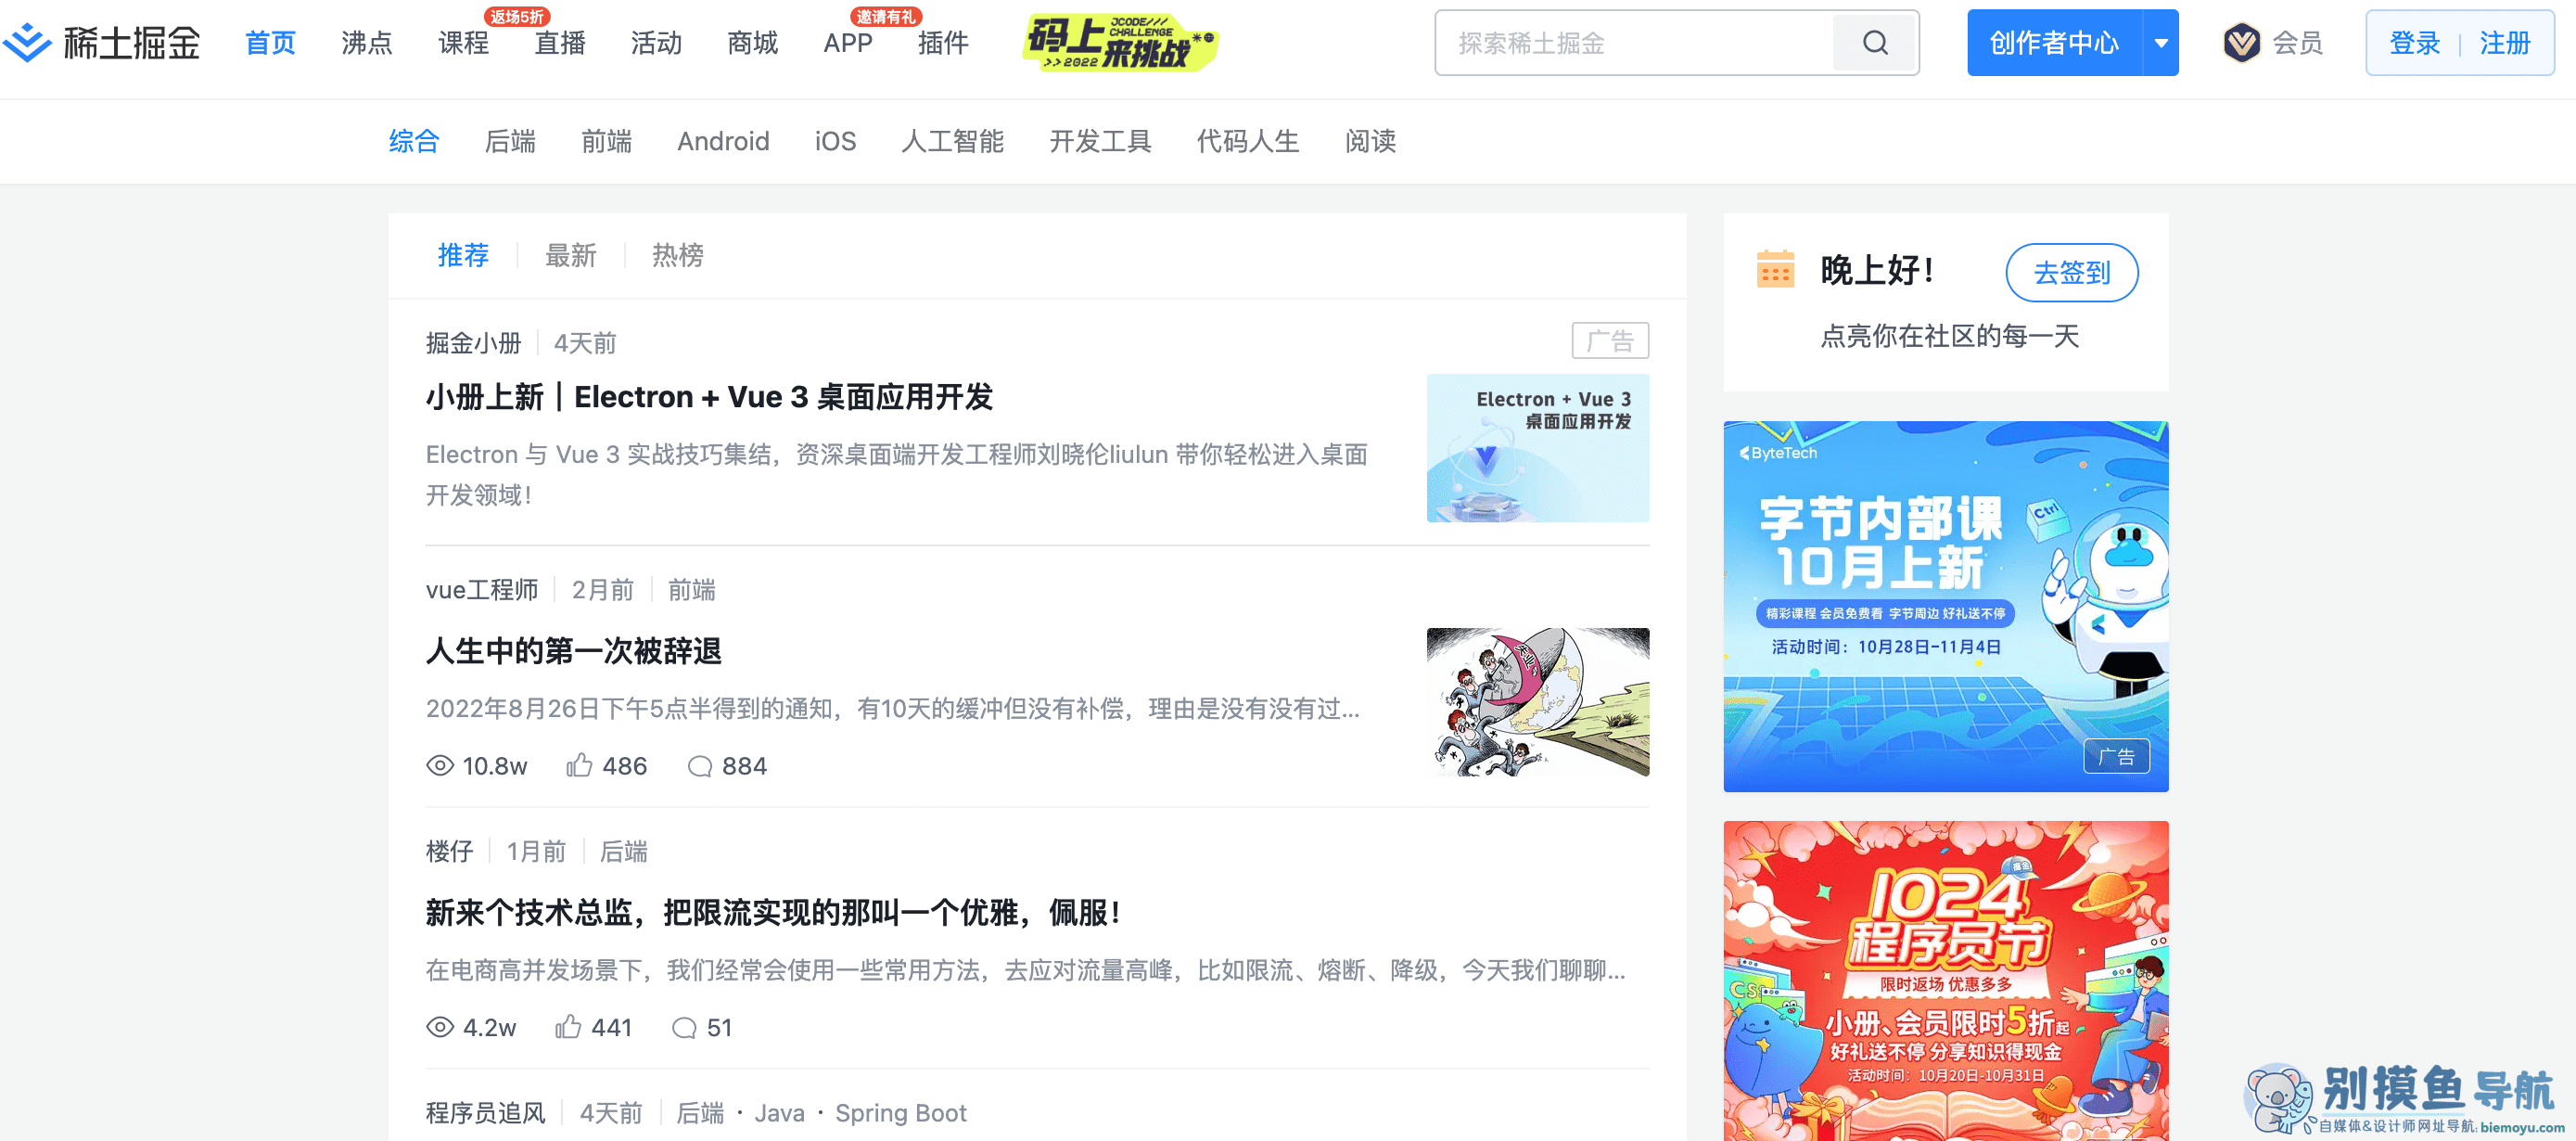
Task: Click the cartoon thumbnail of 被辞退 article
Action: point(1537,702)
